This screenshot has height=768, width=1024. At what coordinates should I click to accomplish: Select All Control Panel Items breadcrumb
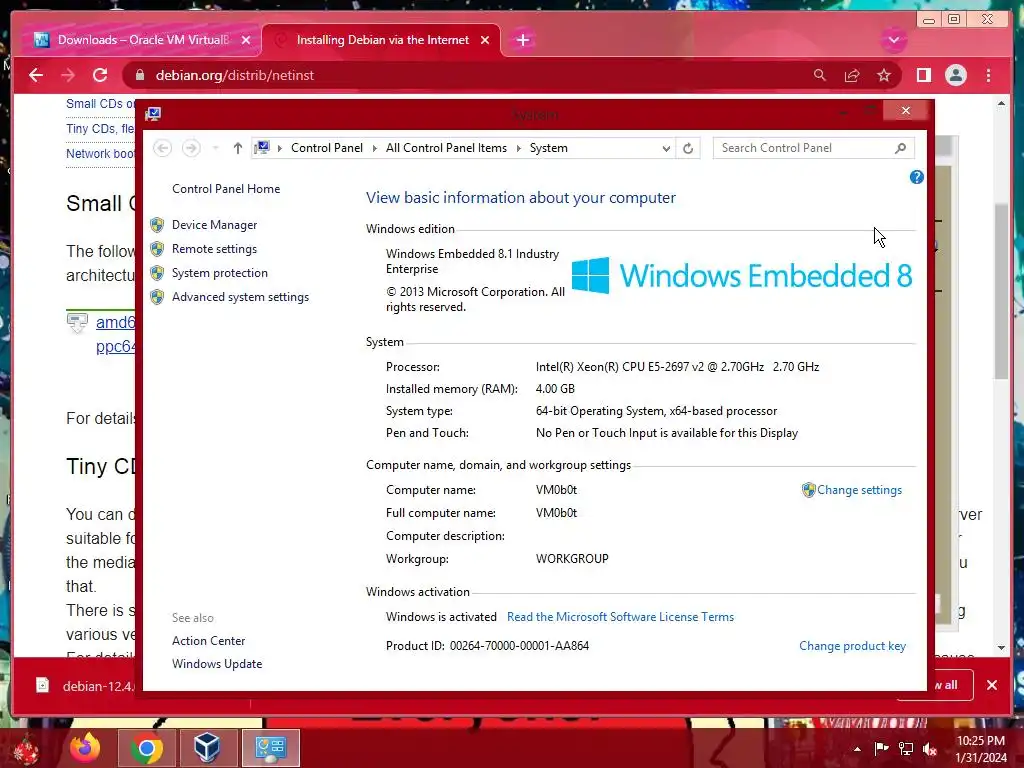[446, 148]
